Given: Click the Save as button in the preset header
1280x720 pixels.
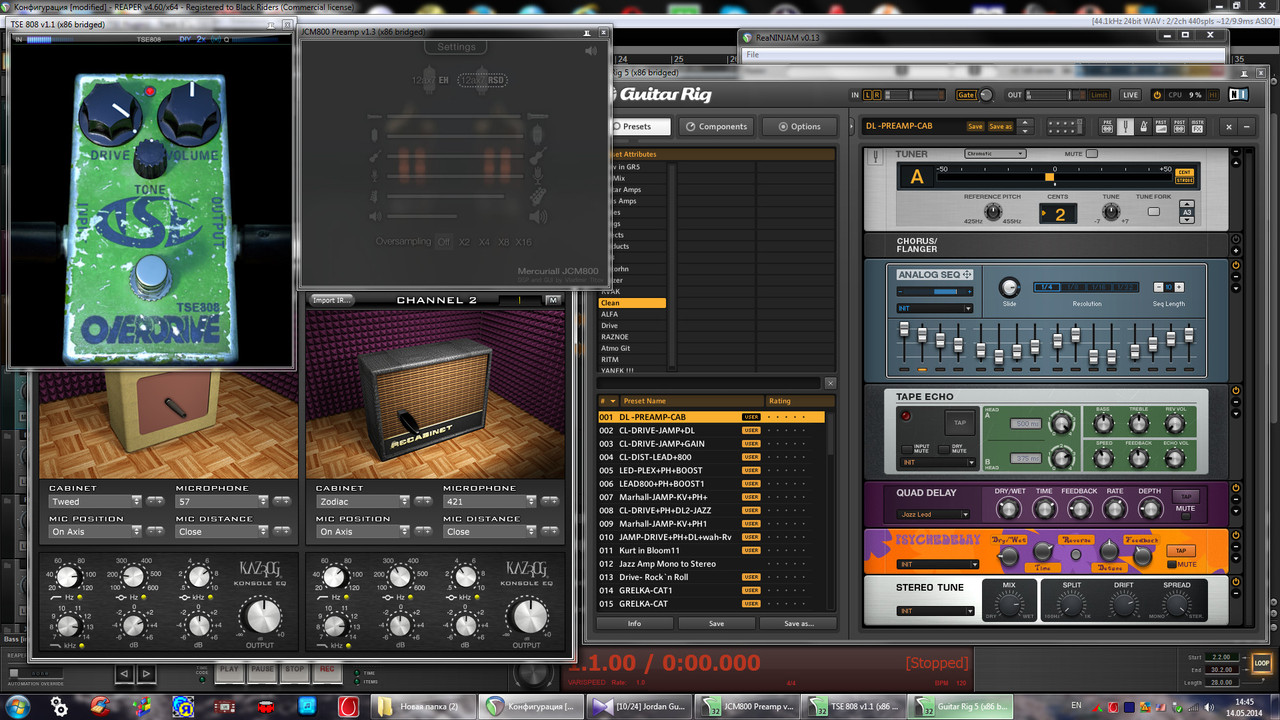Looking at the screenshot, I should tap(1001, 127).
